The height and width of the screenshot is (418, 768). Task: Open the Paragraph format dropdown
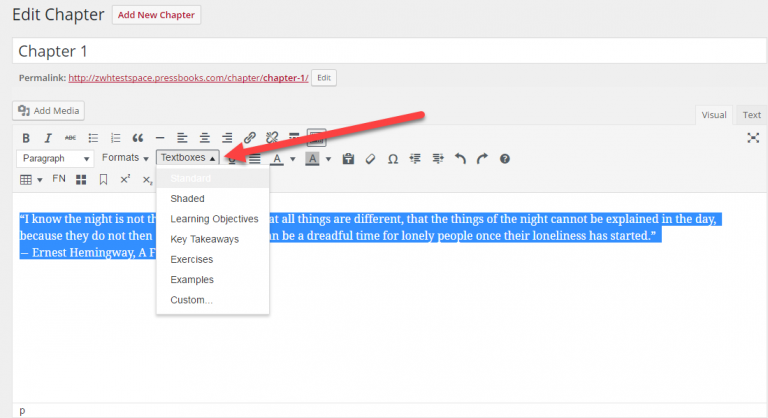click(55, 159)
